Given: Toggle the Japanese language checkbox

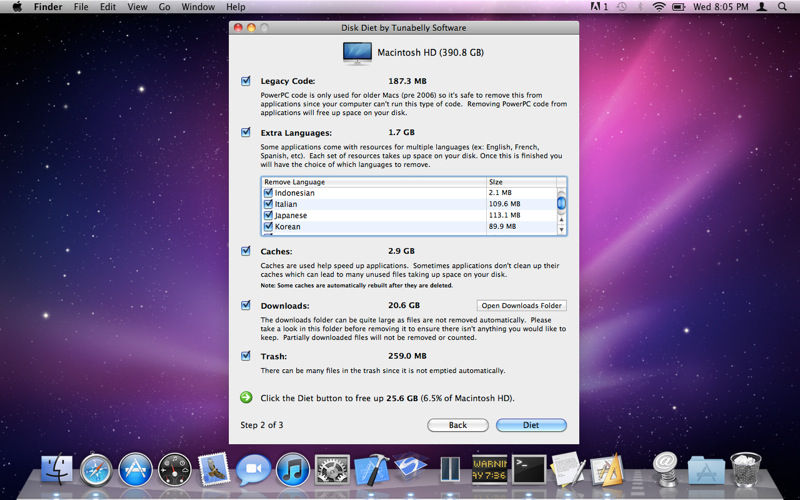Looking at the screenshot, I should [x=268, y=215].
